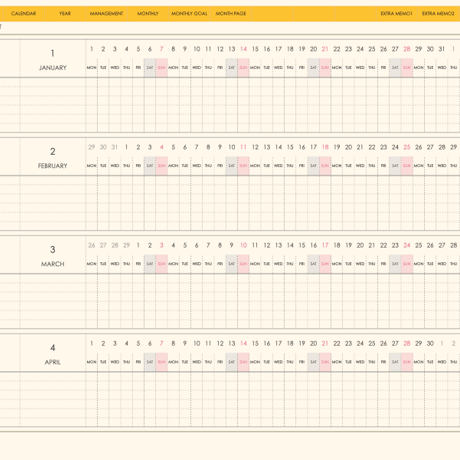Click MON label beneath April 8
Screen dimensions: 460x460
tap(173, 362)
